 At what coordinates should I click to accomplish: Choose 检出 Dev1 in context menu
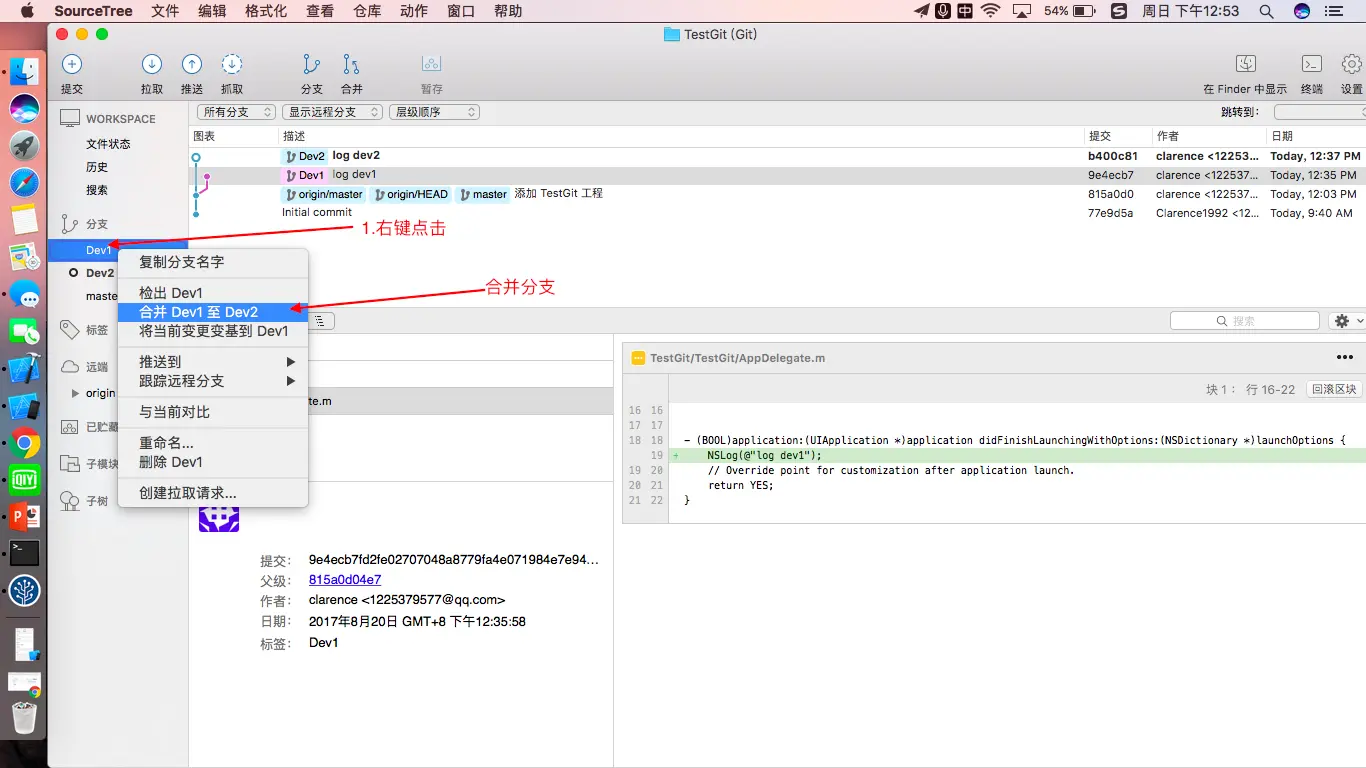point(213,293)
